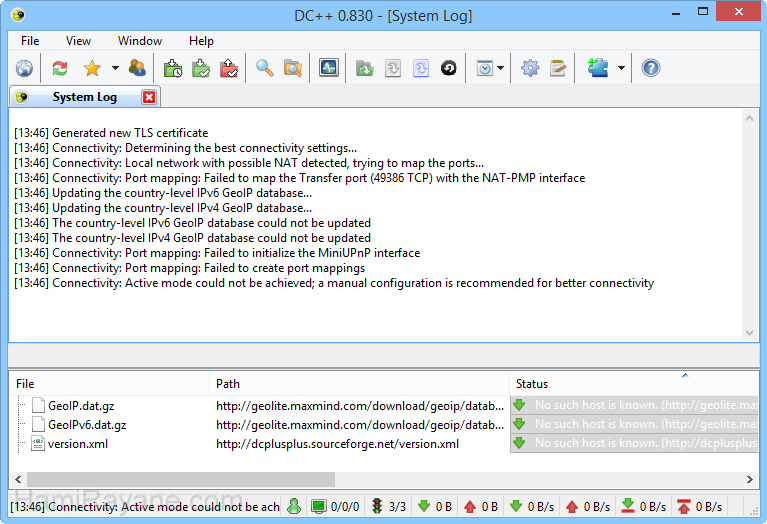This screenshot has width=767, height=524.
Task: Click the log's scroll down arrow
Action: click(x=749, y=333)
